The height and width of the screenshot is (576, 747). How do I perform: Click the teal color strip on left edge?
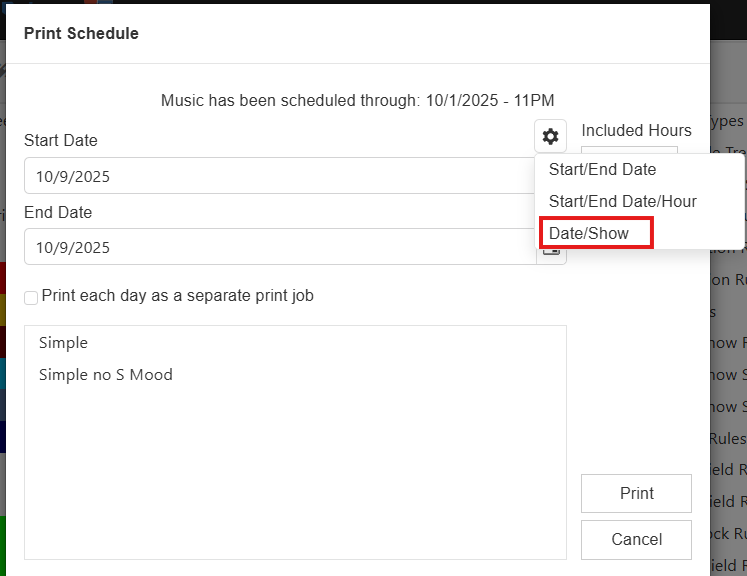click(3, 372)
